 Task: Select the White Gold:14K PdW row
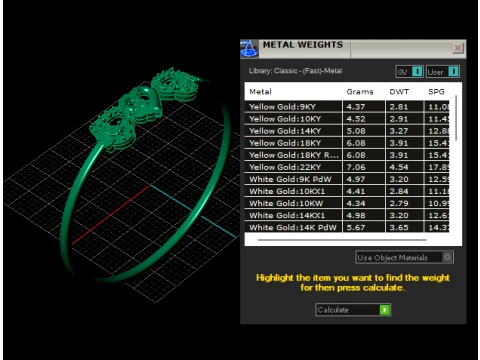pos(347,227)
